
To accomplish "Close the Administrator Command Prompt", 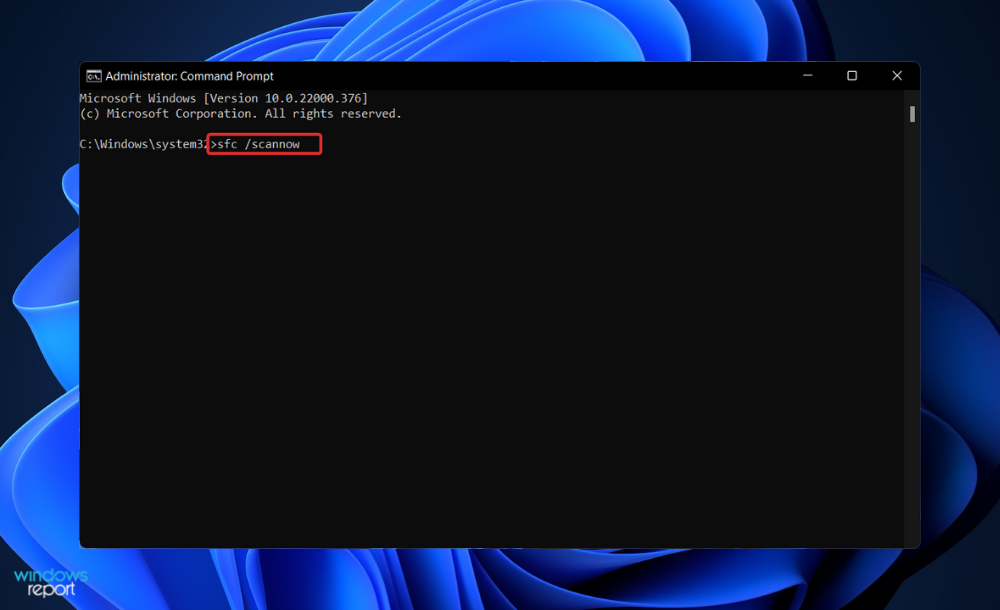I will [897, 76].
